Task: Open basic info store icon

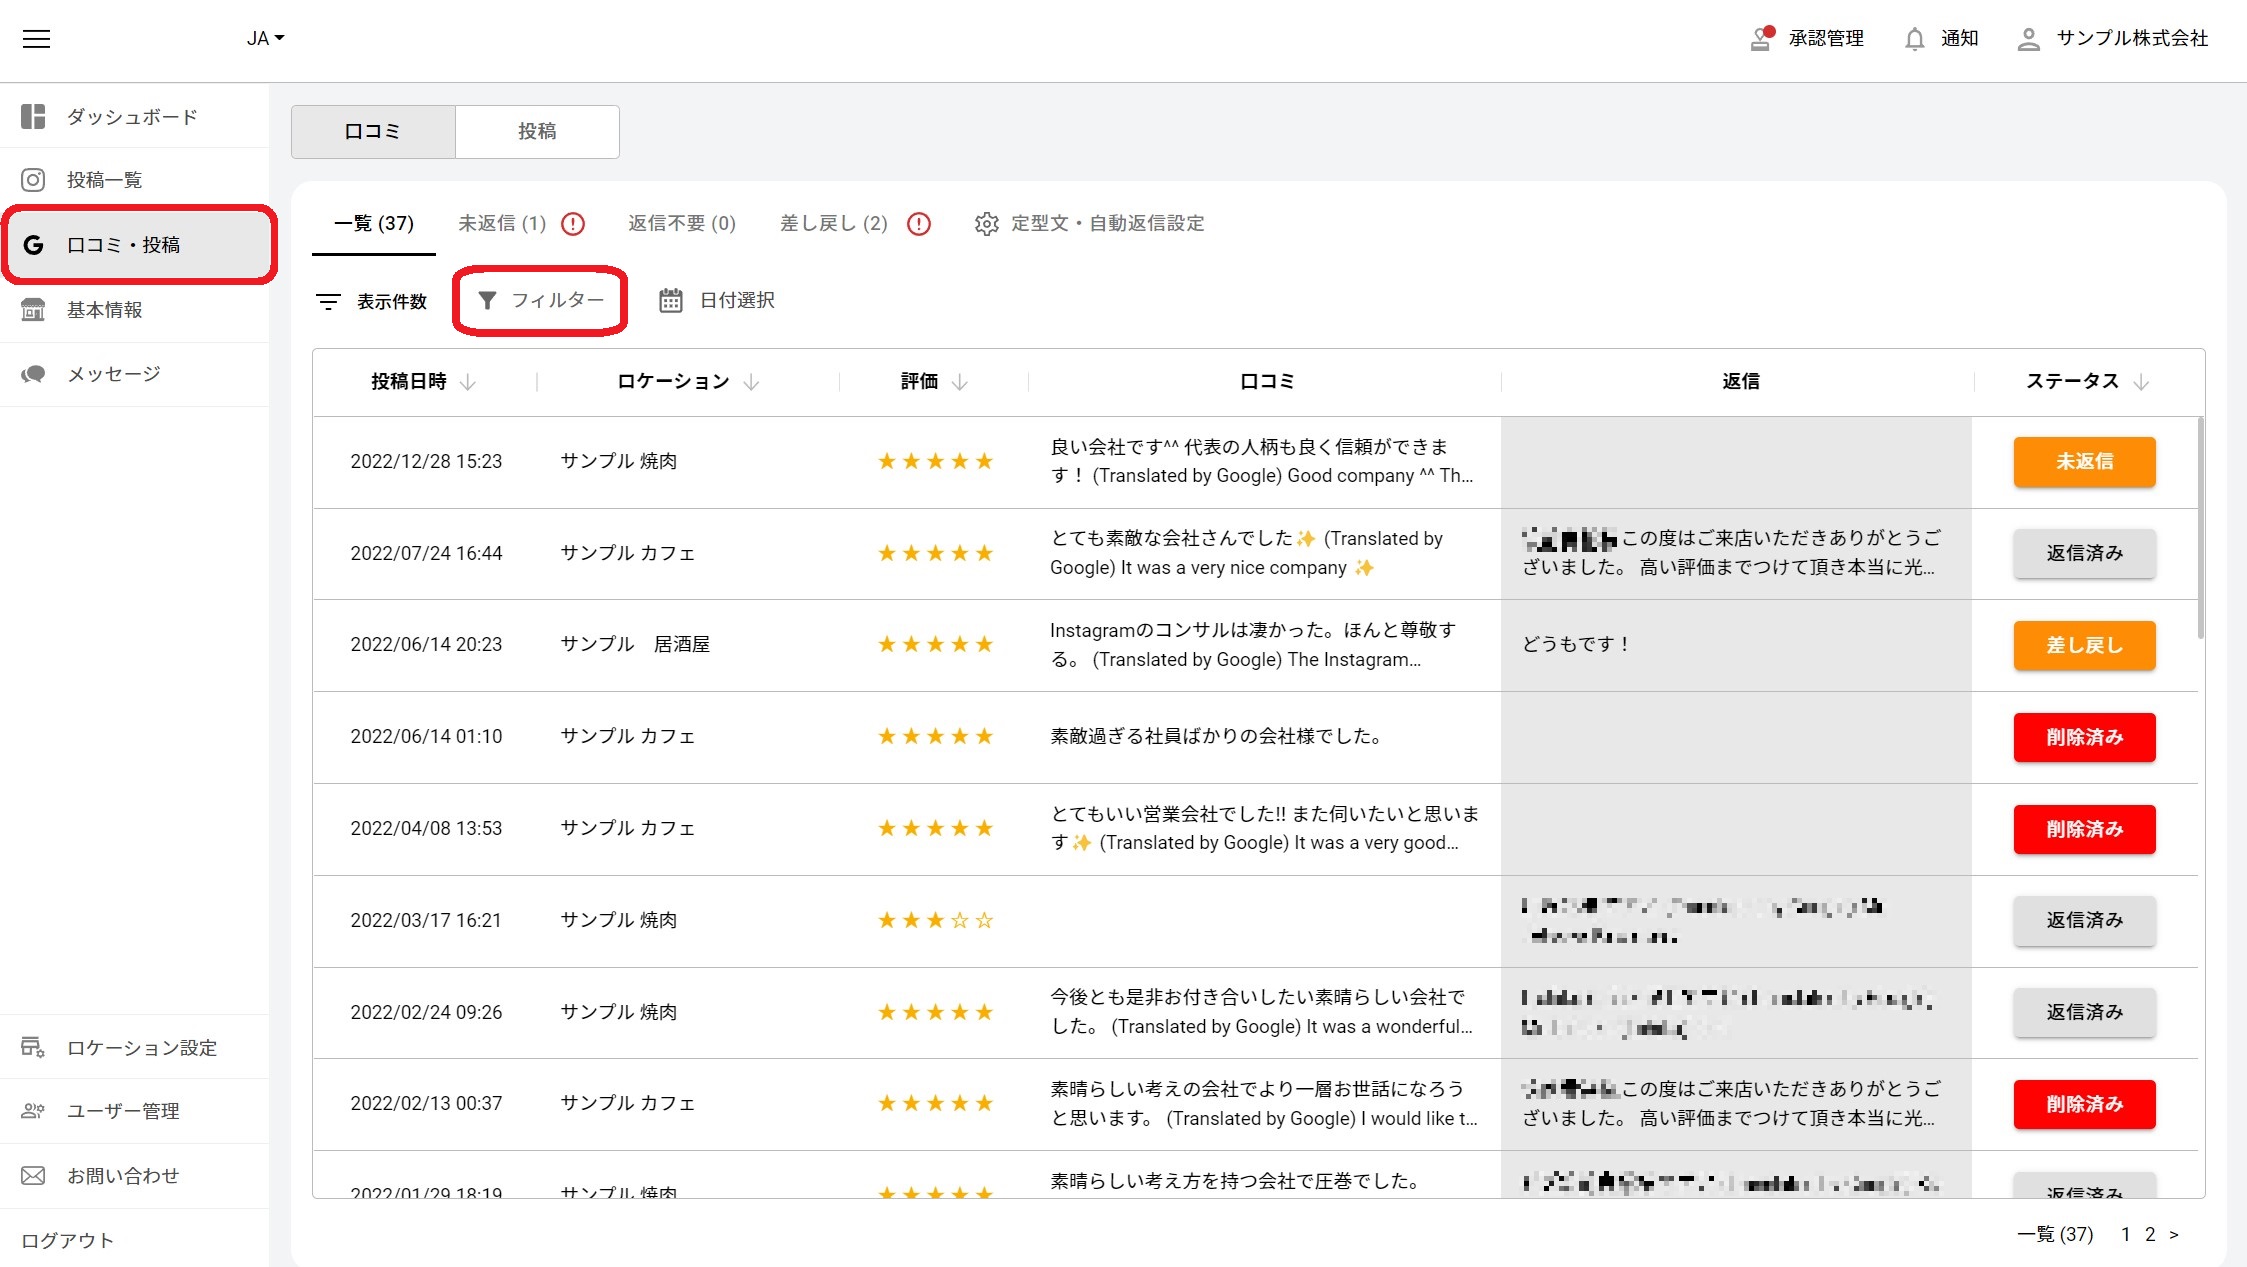Action: click(x=33, y=310)
